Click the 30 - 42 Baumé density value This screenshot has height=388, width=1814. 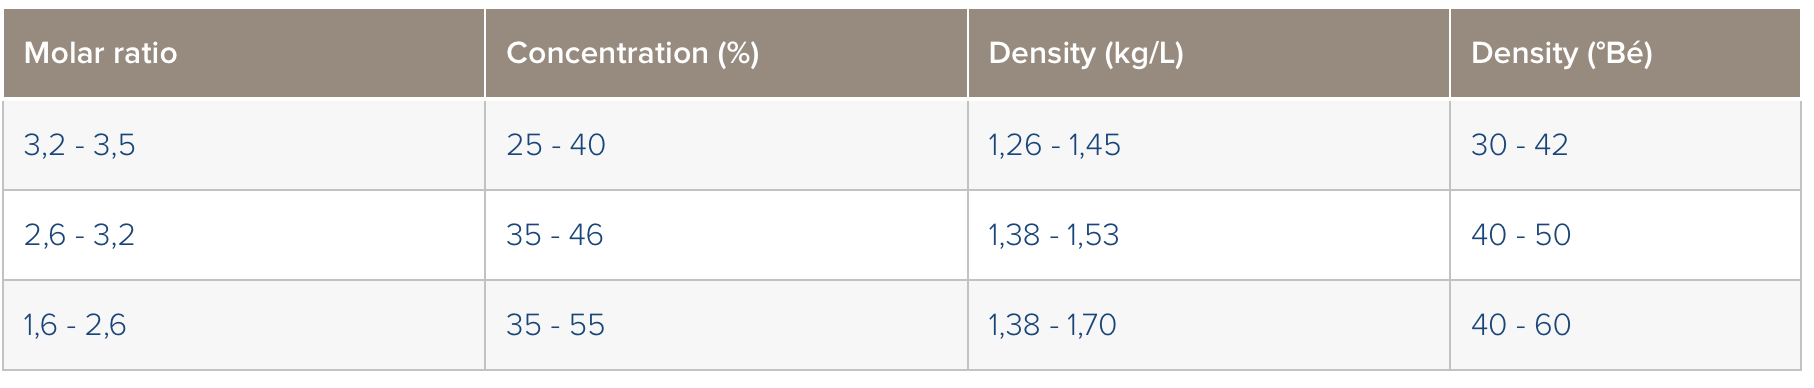coord(1519,145)
